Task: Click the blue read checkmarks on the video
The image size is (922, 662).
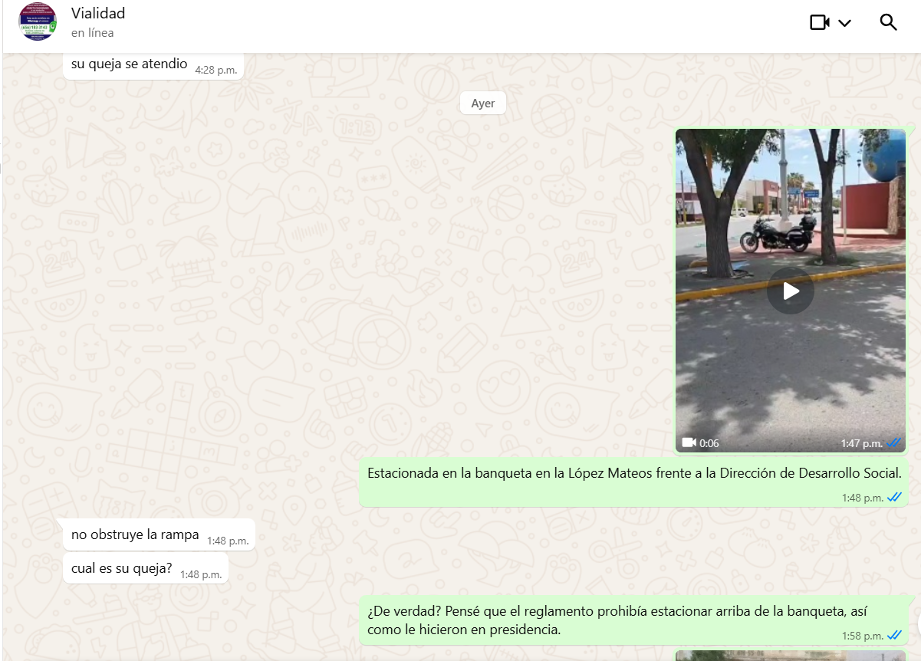Action: click(894, 443)
